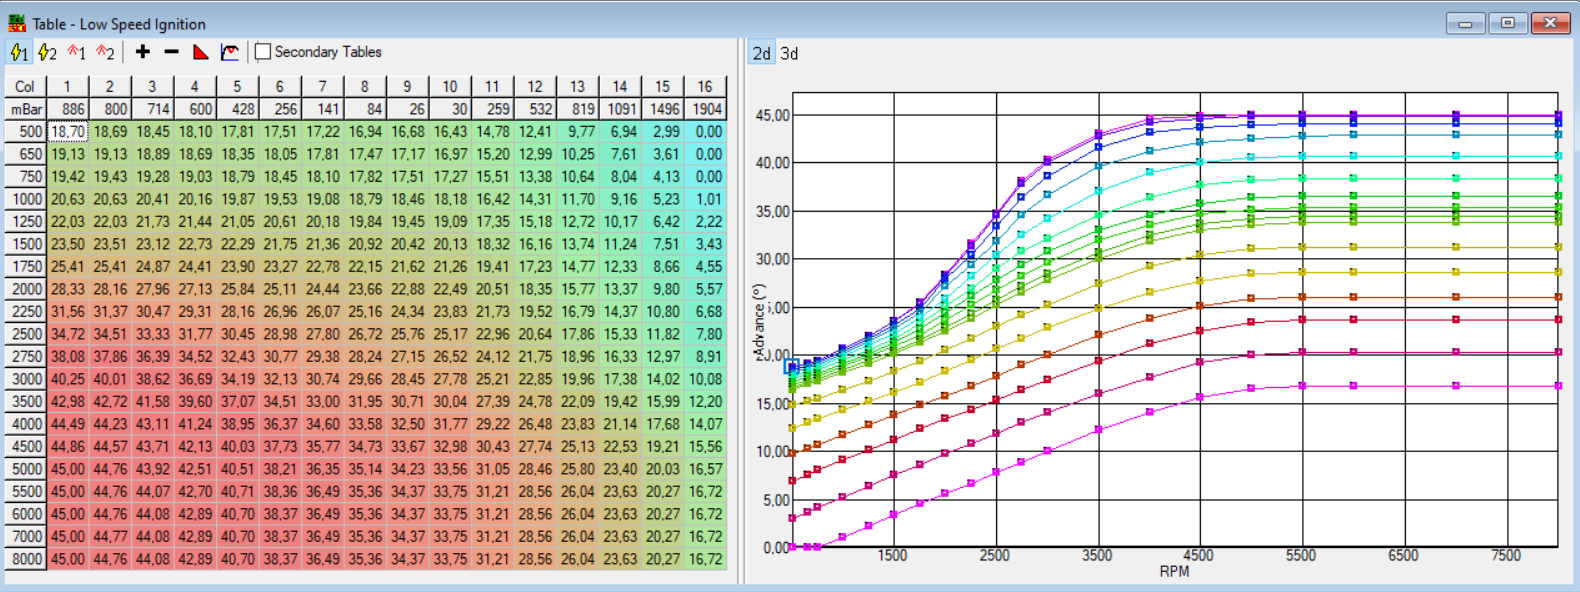Screen dimensions: 1580x592
Task: Select column header 8
Action: point(365,86)
